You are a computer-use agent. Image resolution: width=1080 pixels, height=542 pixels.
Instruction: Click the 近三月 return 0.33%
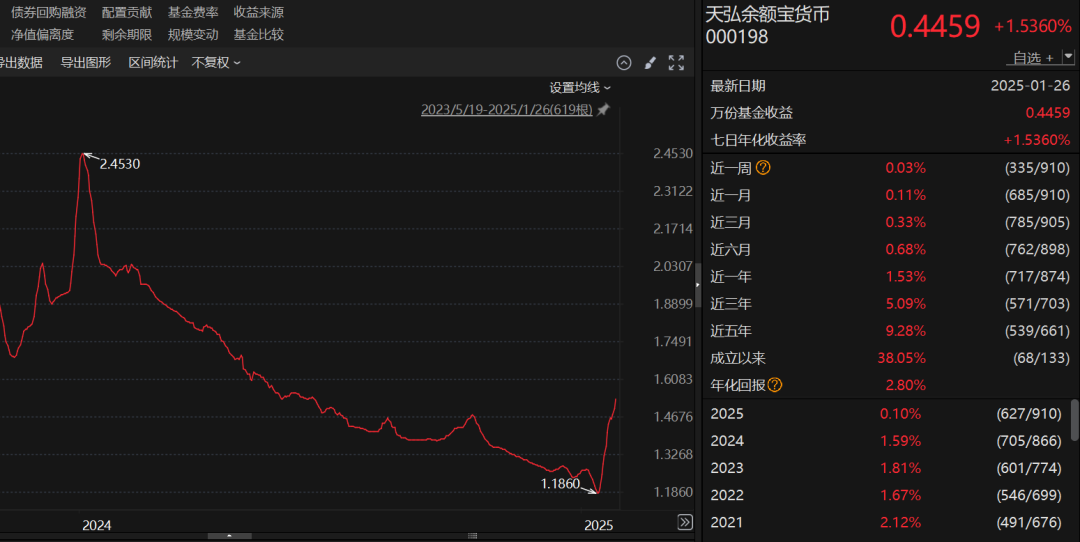click(x=906, y=222)
